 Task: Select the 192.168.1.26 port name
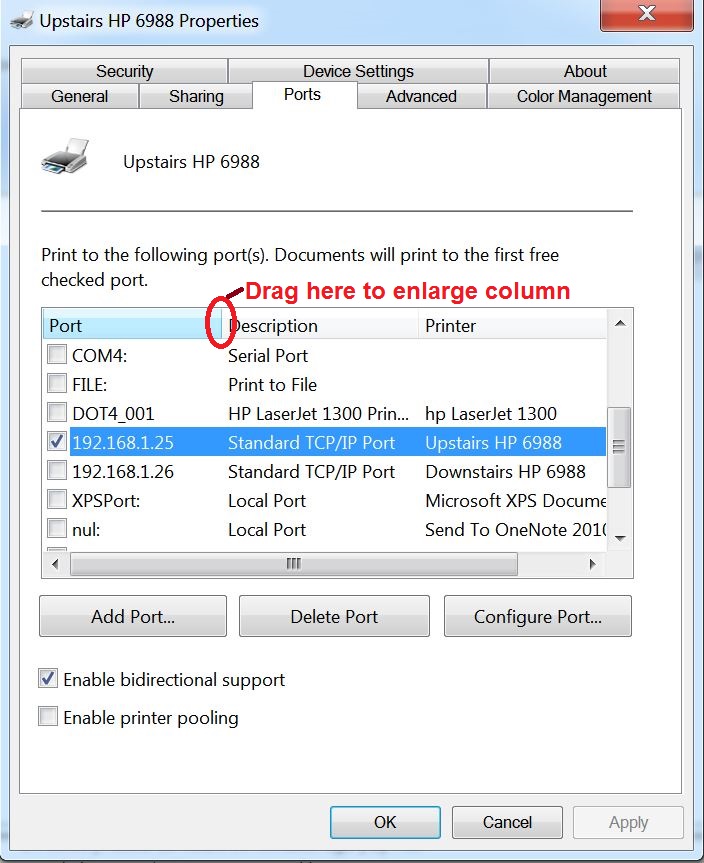point(123,472)
